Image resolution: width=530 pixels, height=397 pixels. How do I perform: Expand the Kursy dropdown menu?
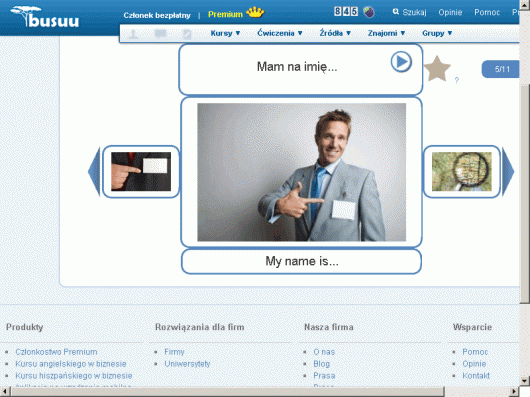coord(225,33)
